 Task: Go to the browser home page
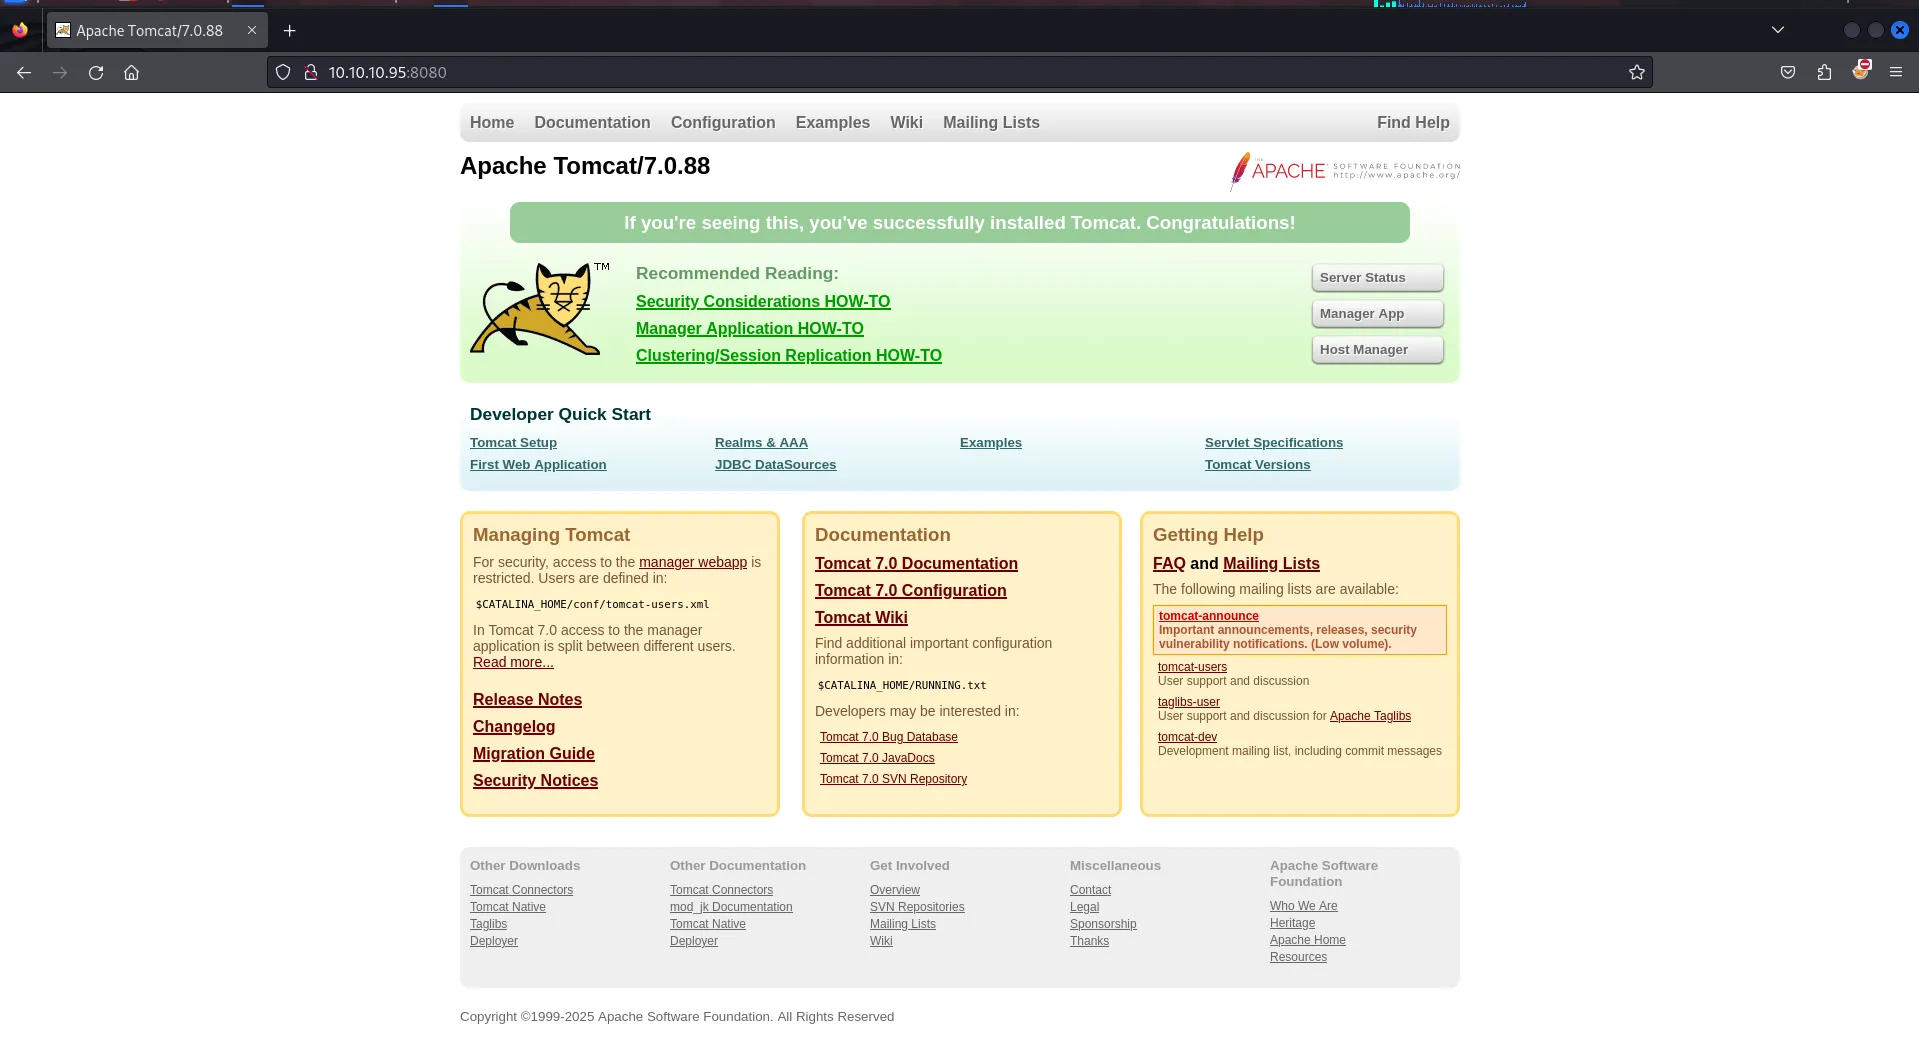(131, 72)
